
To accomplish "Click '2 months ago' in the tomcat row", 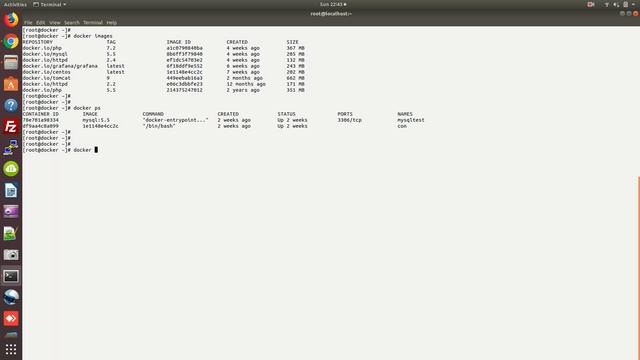I will coord(244,78).
